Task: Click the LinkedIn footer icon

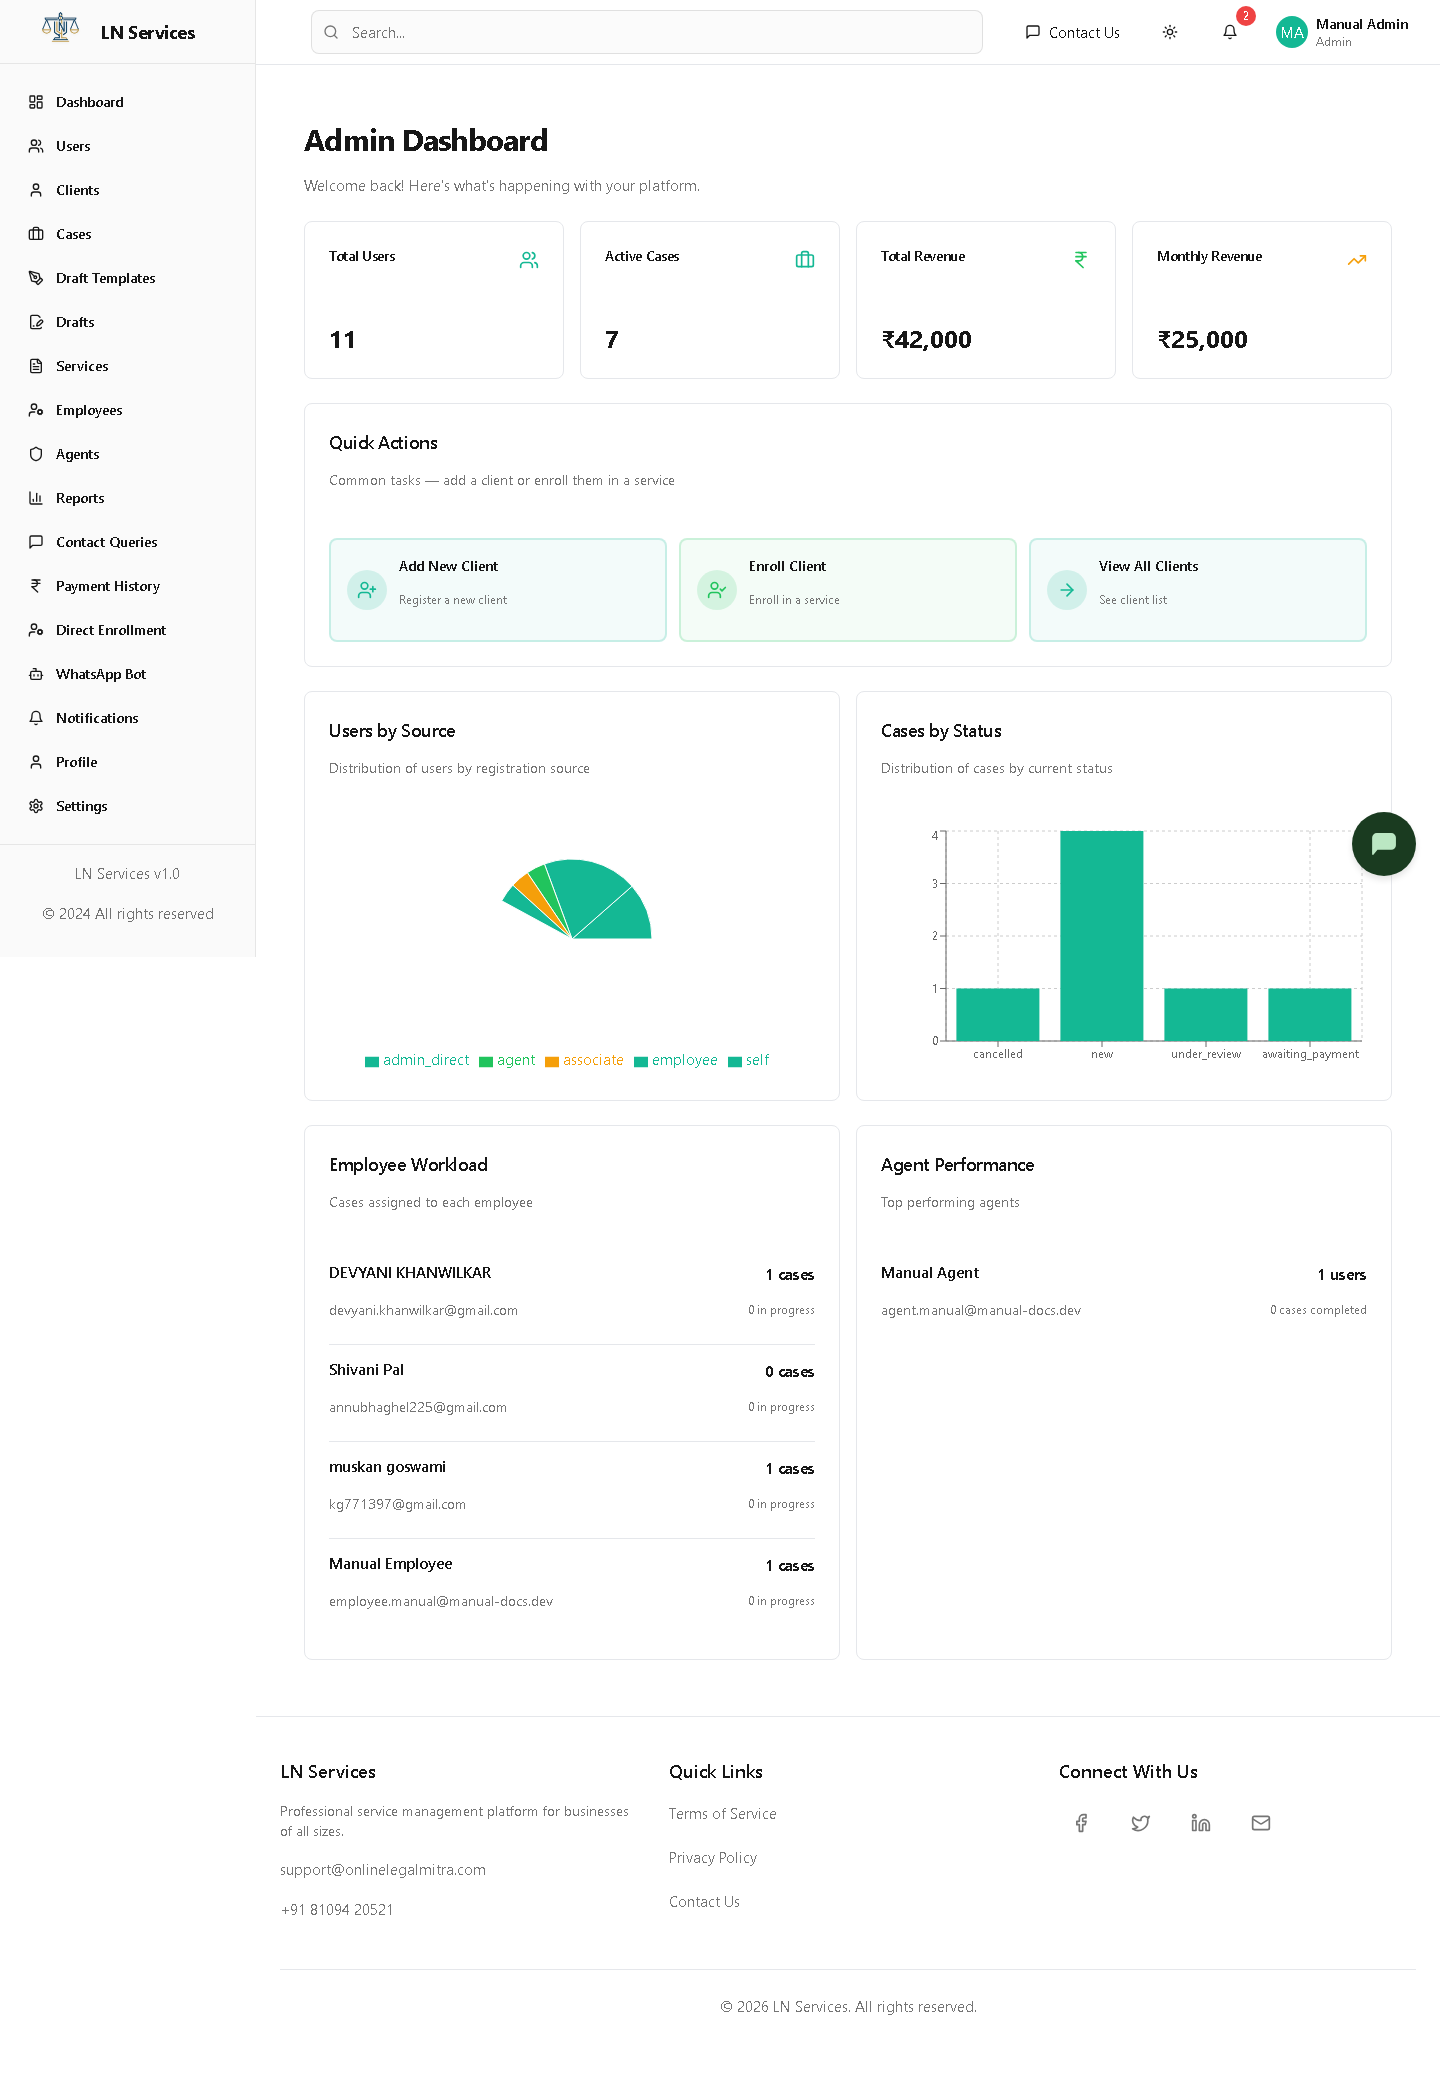Action: 1201,1823
